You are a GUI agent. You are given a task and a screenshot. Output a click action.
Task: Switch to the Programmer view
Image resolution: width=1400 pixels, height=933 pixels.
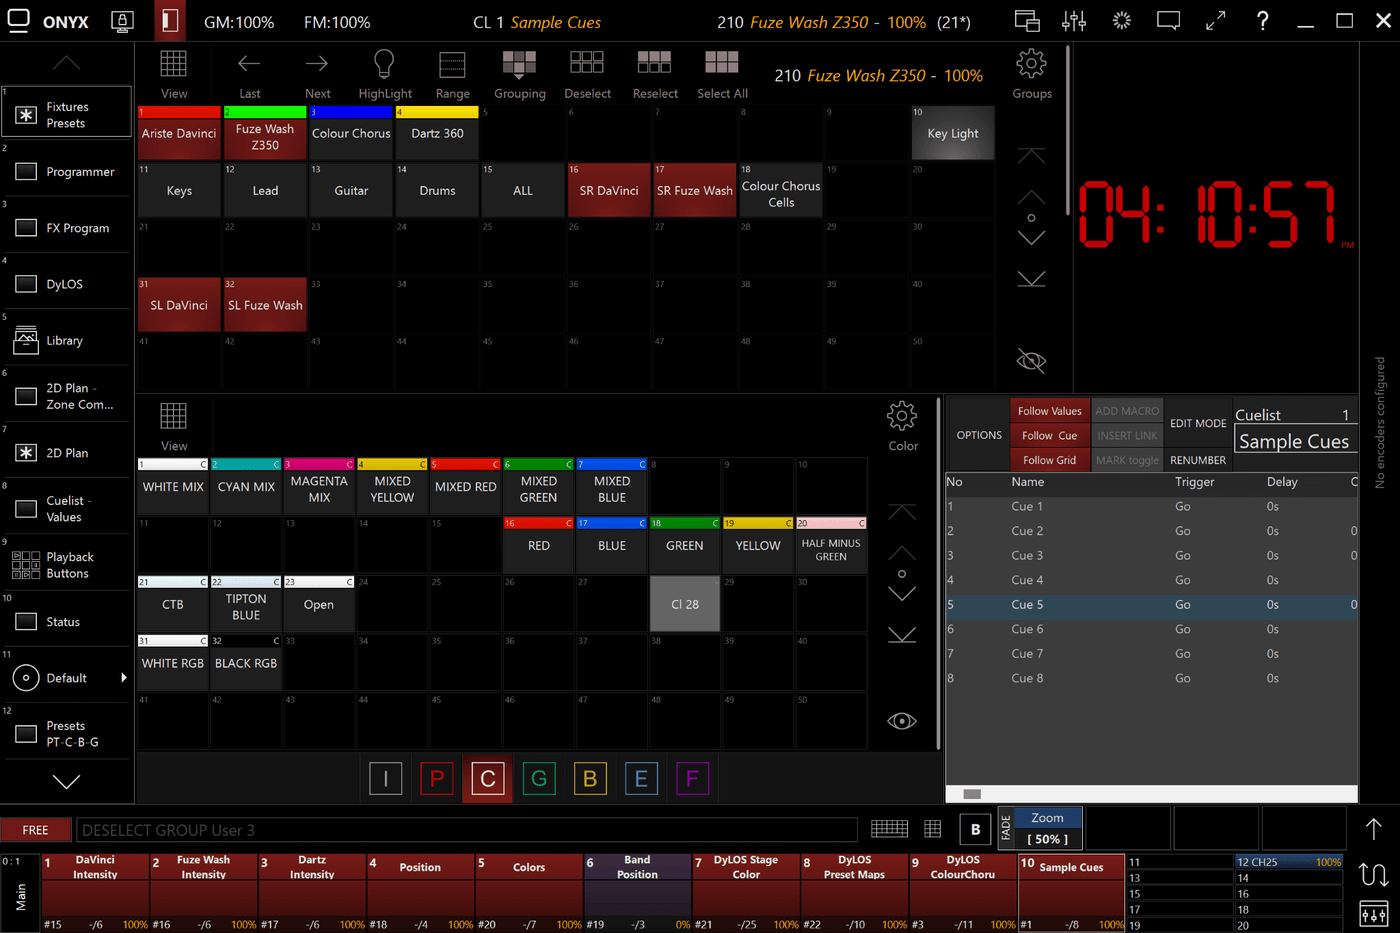(67, 172)
